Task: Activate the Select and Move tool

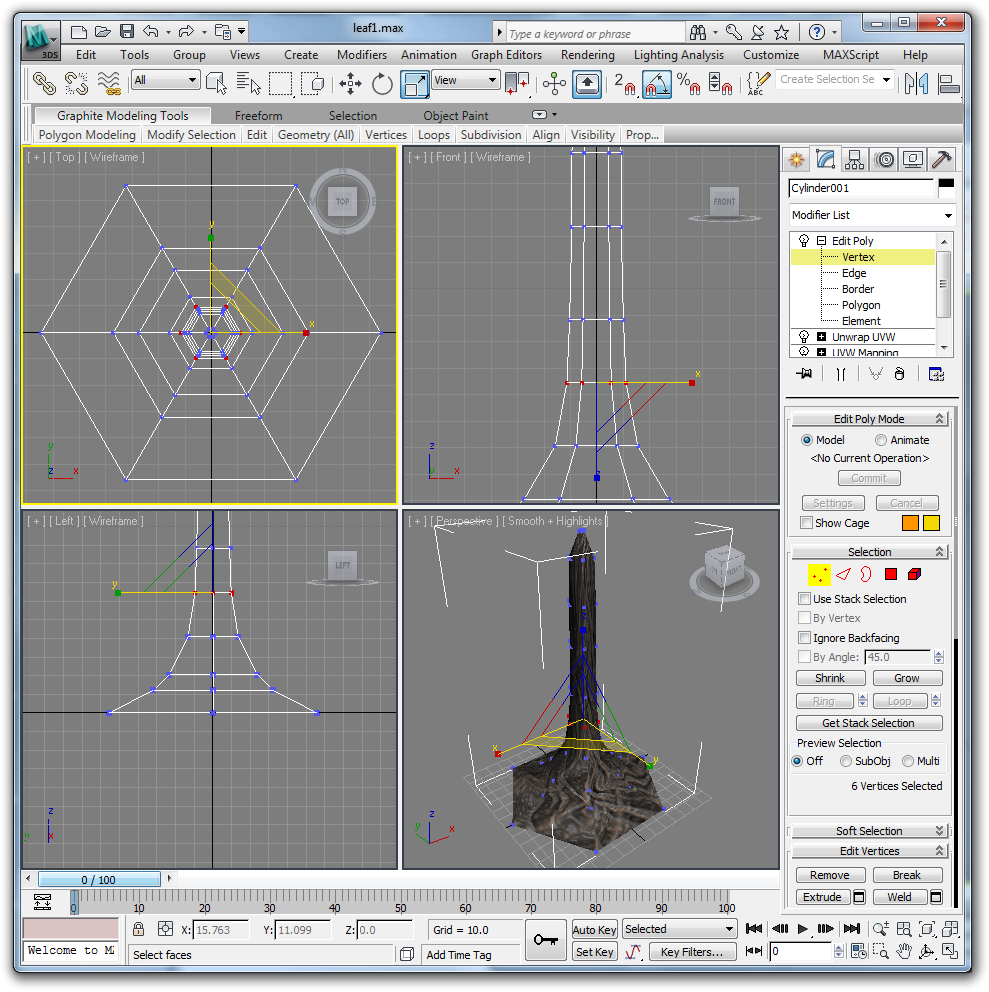Action: (350, 84)
